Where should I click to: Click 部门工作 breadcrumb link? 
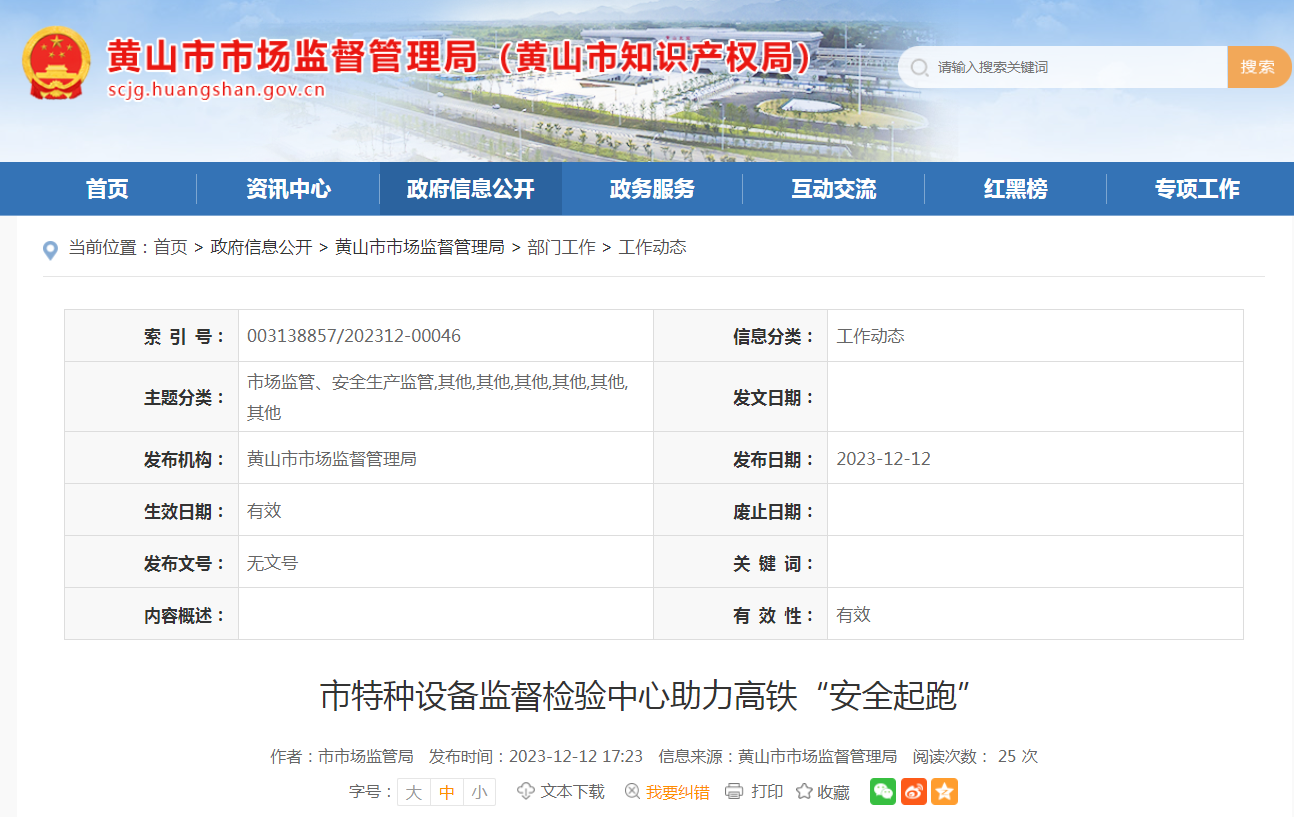click(x=561, y=247)
